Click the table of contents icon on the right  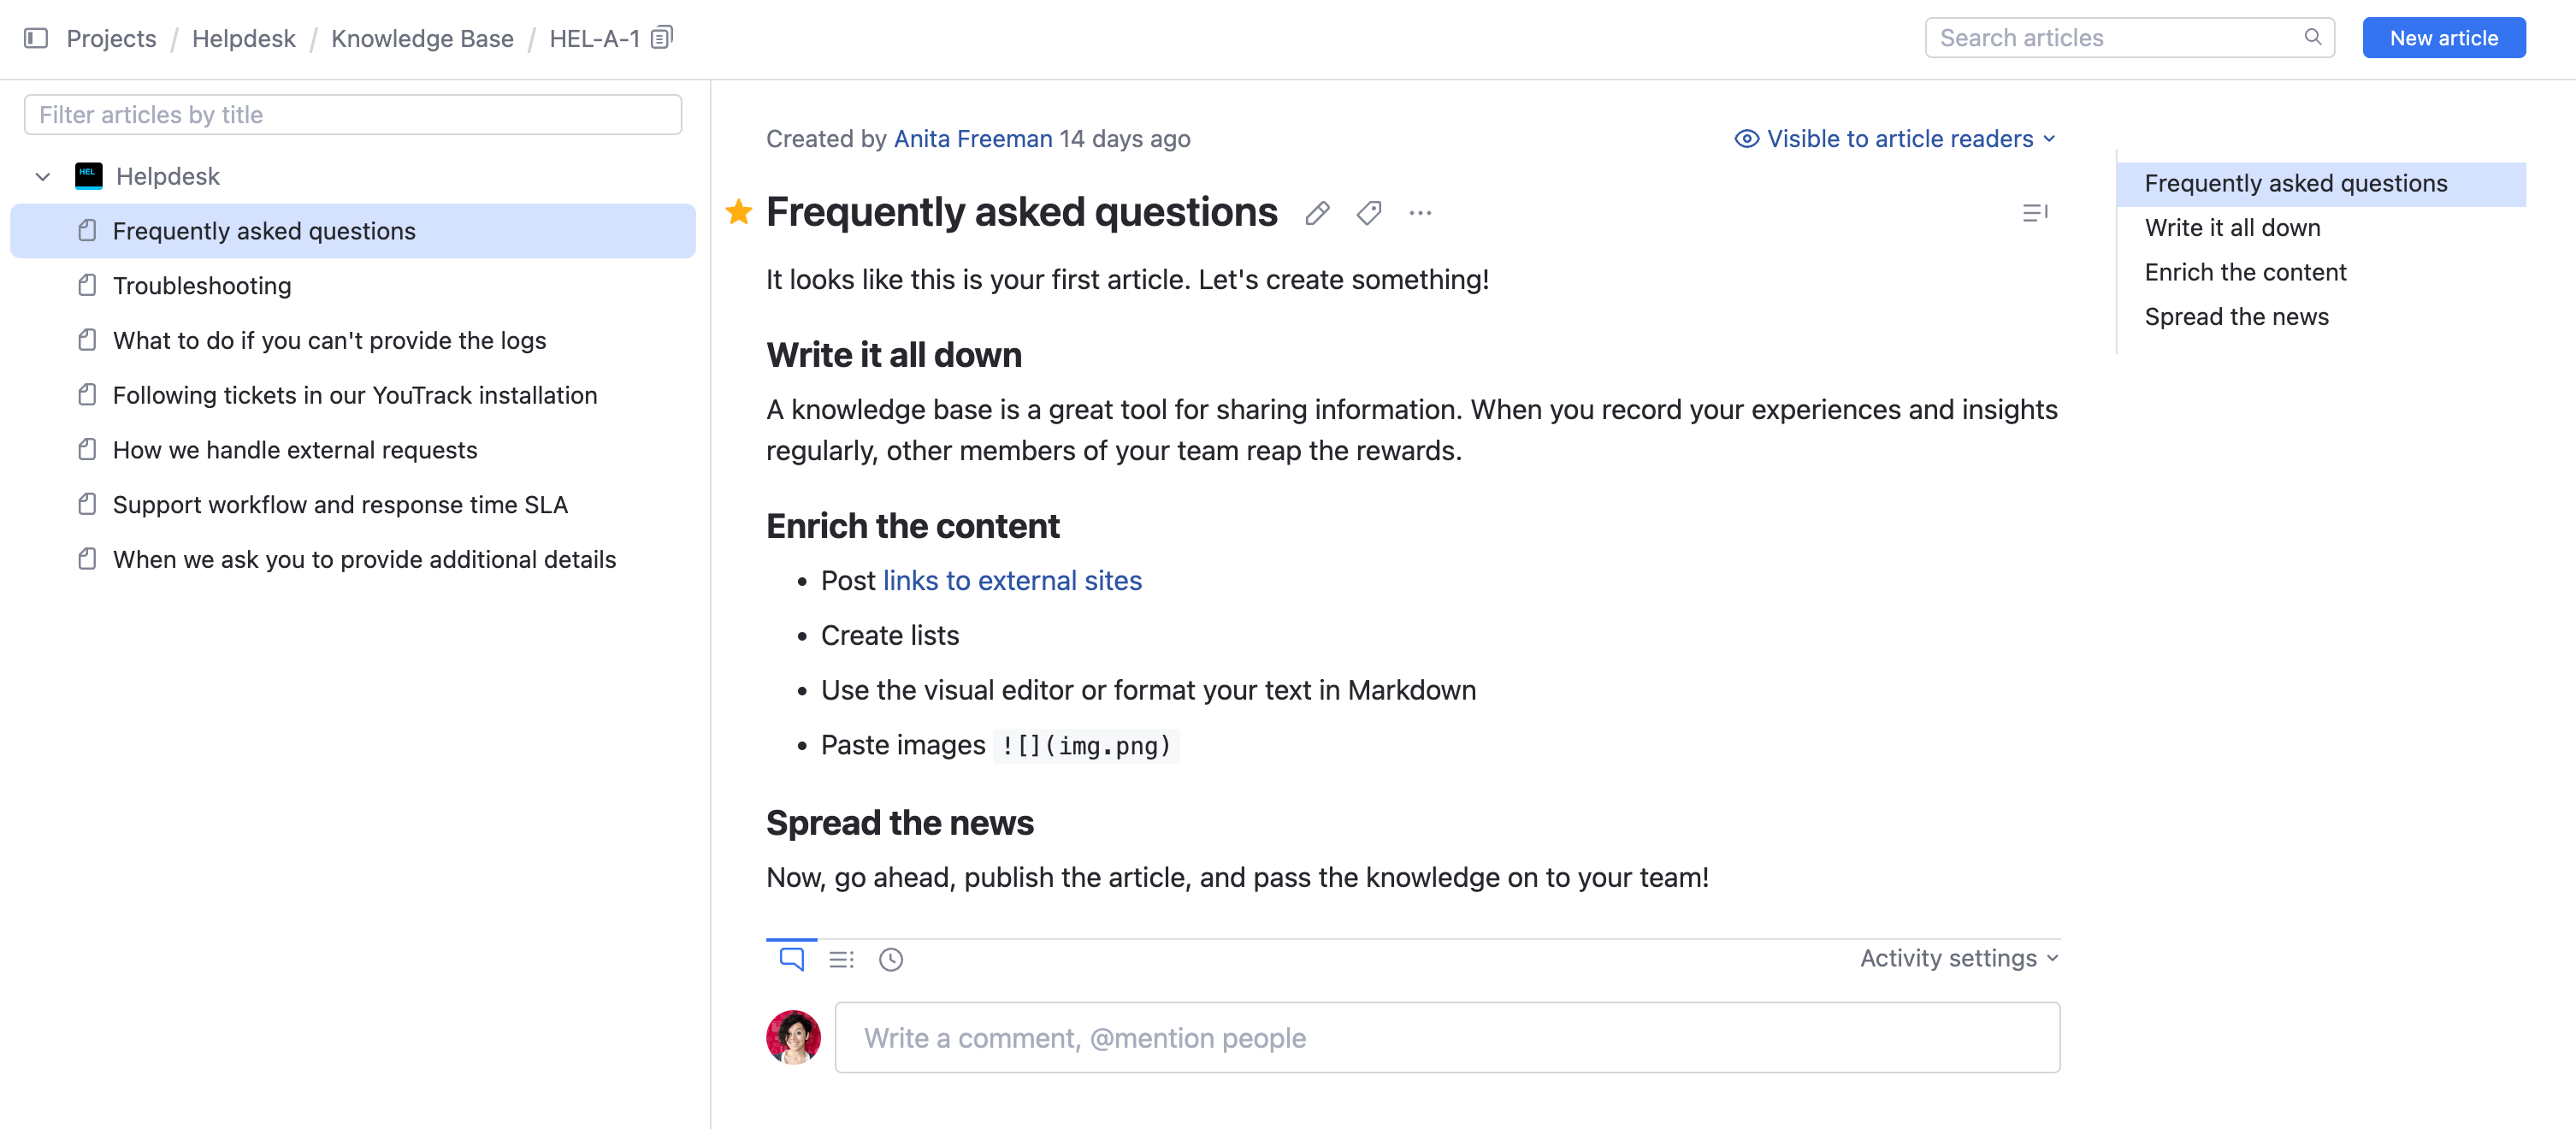[x=2036, y=212]
